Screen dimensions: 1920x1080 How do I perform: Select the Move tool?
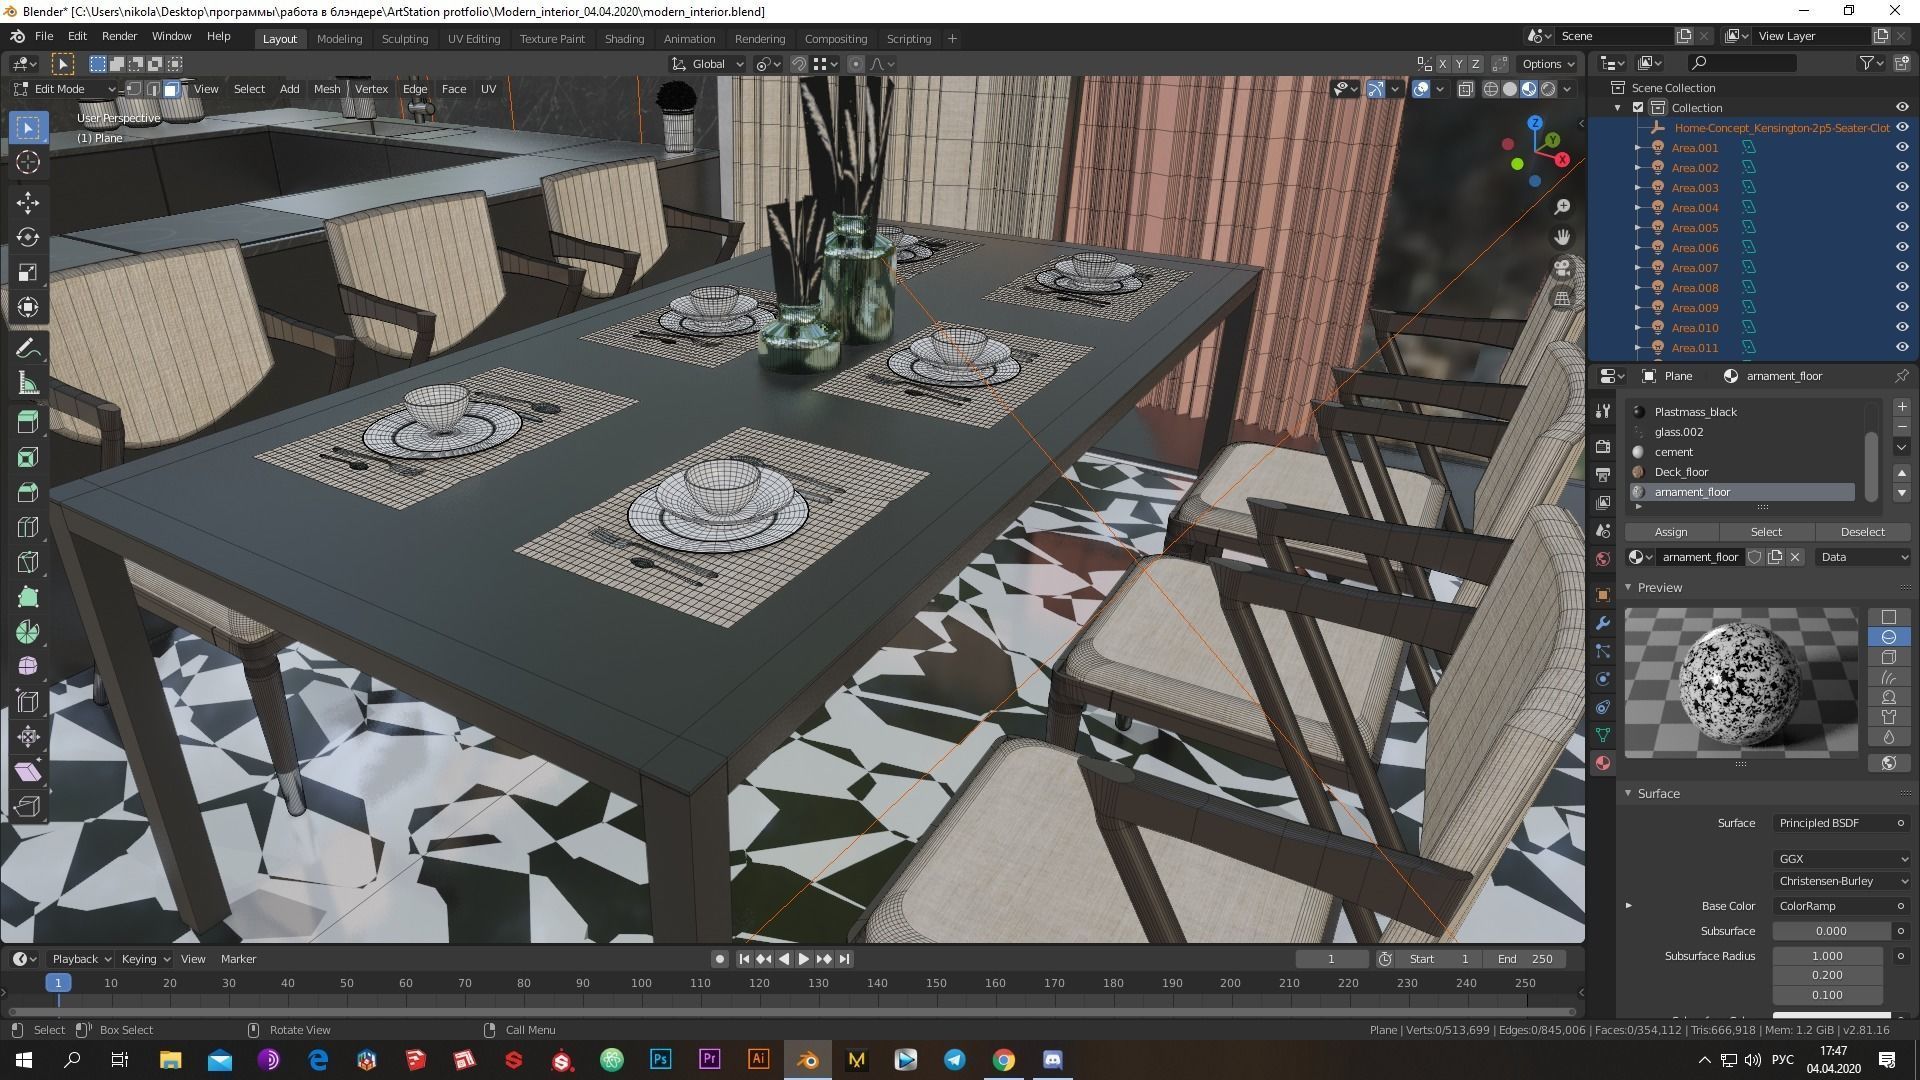tap(28, 203)
